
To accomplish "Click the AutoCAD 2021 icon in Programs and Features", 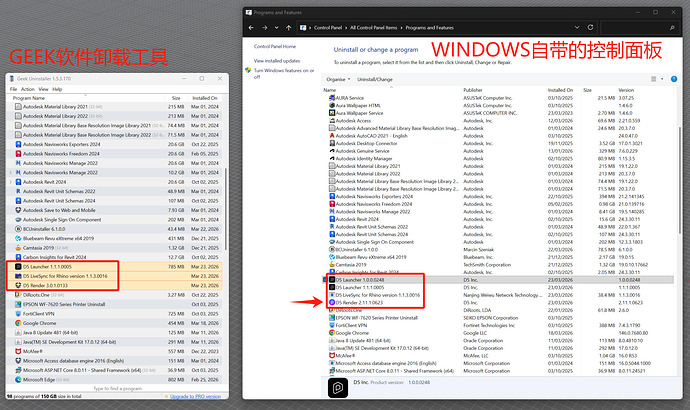I will pos(332,135).
